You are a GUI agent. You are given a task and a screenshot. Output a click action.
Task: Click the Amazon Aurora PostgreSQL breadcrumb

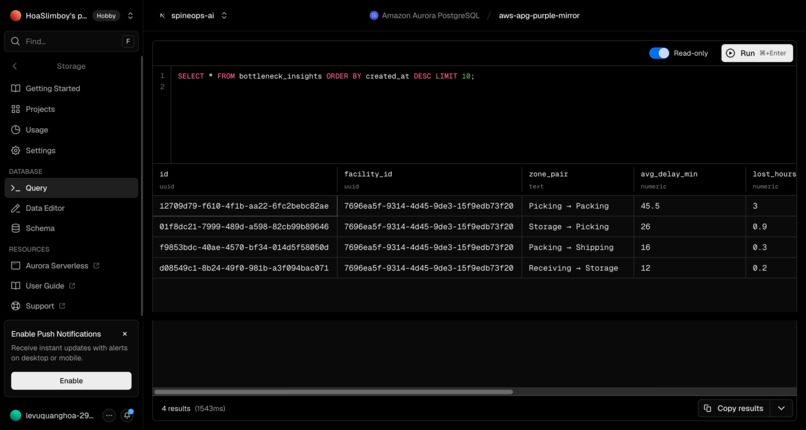[x=425, y=16]
